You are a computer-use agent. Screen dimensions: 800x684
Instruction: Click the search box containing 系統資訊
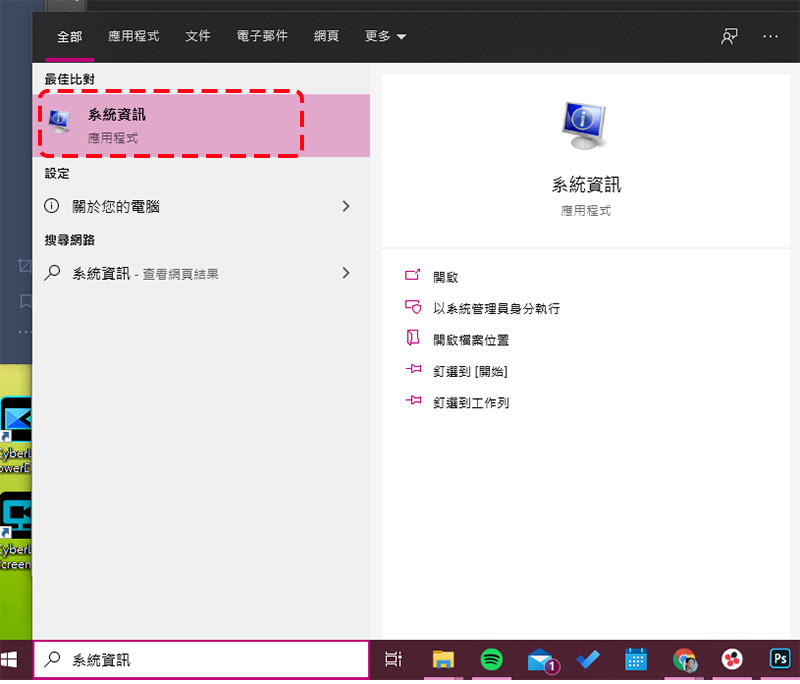pyautogui.click(x=201, y=660)
